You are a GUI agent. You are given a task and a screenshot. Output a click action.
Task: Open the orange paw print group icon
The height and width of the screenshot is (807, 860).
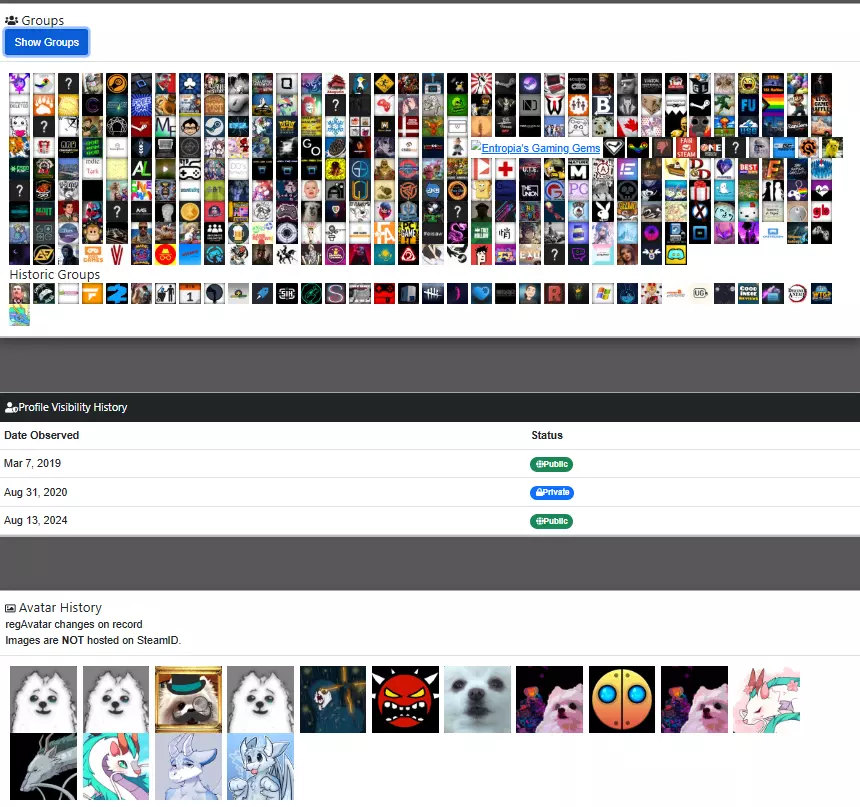tap(44, 105)
